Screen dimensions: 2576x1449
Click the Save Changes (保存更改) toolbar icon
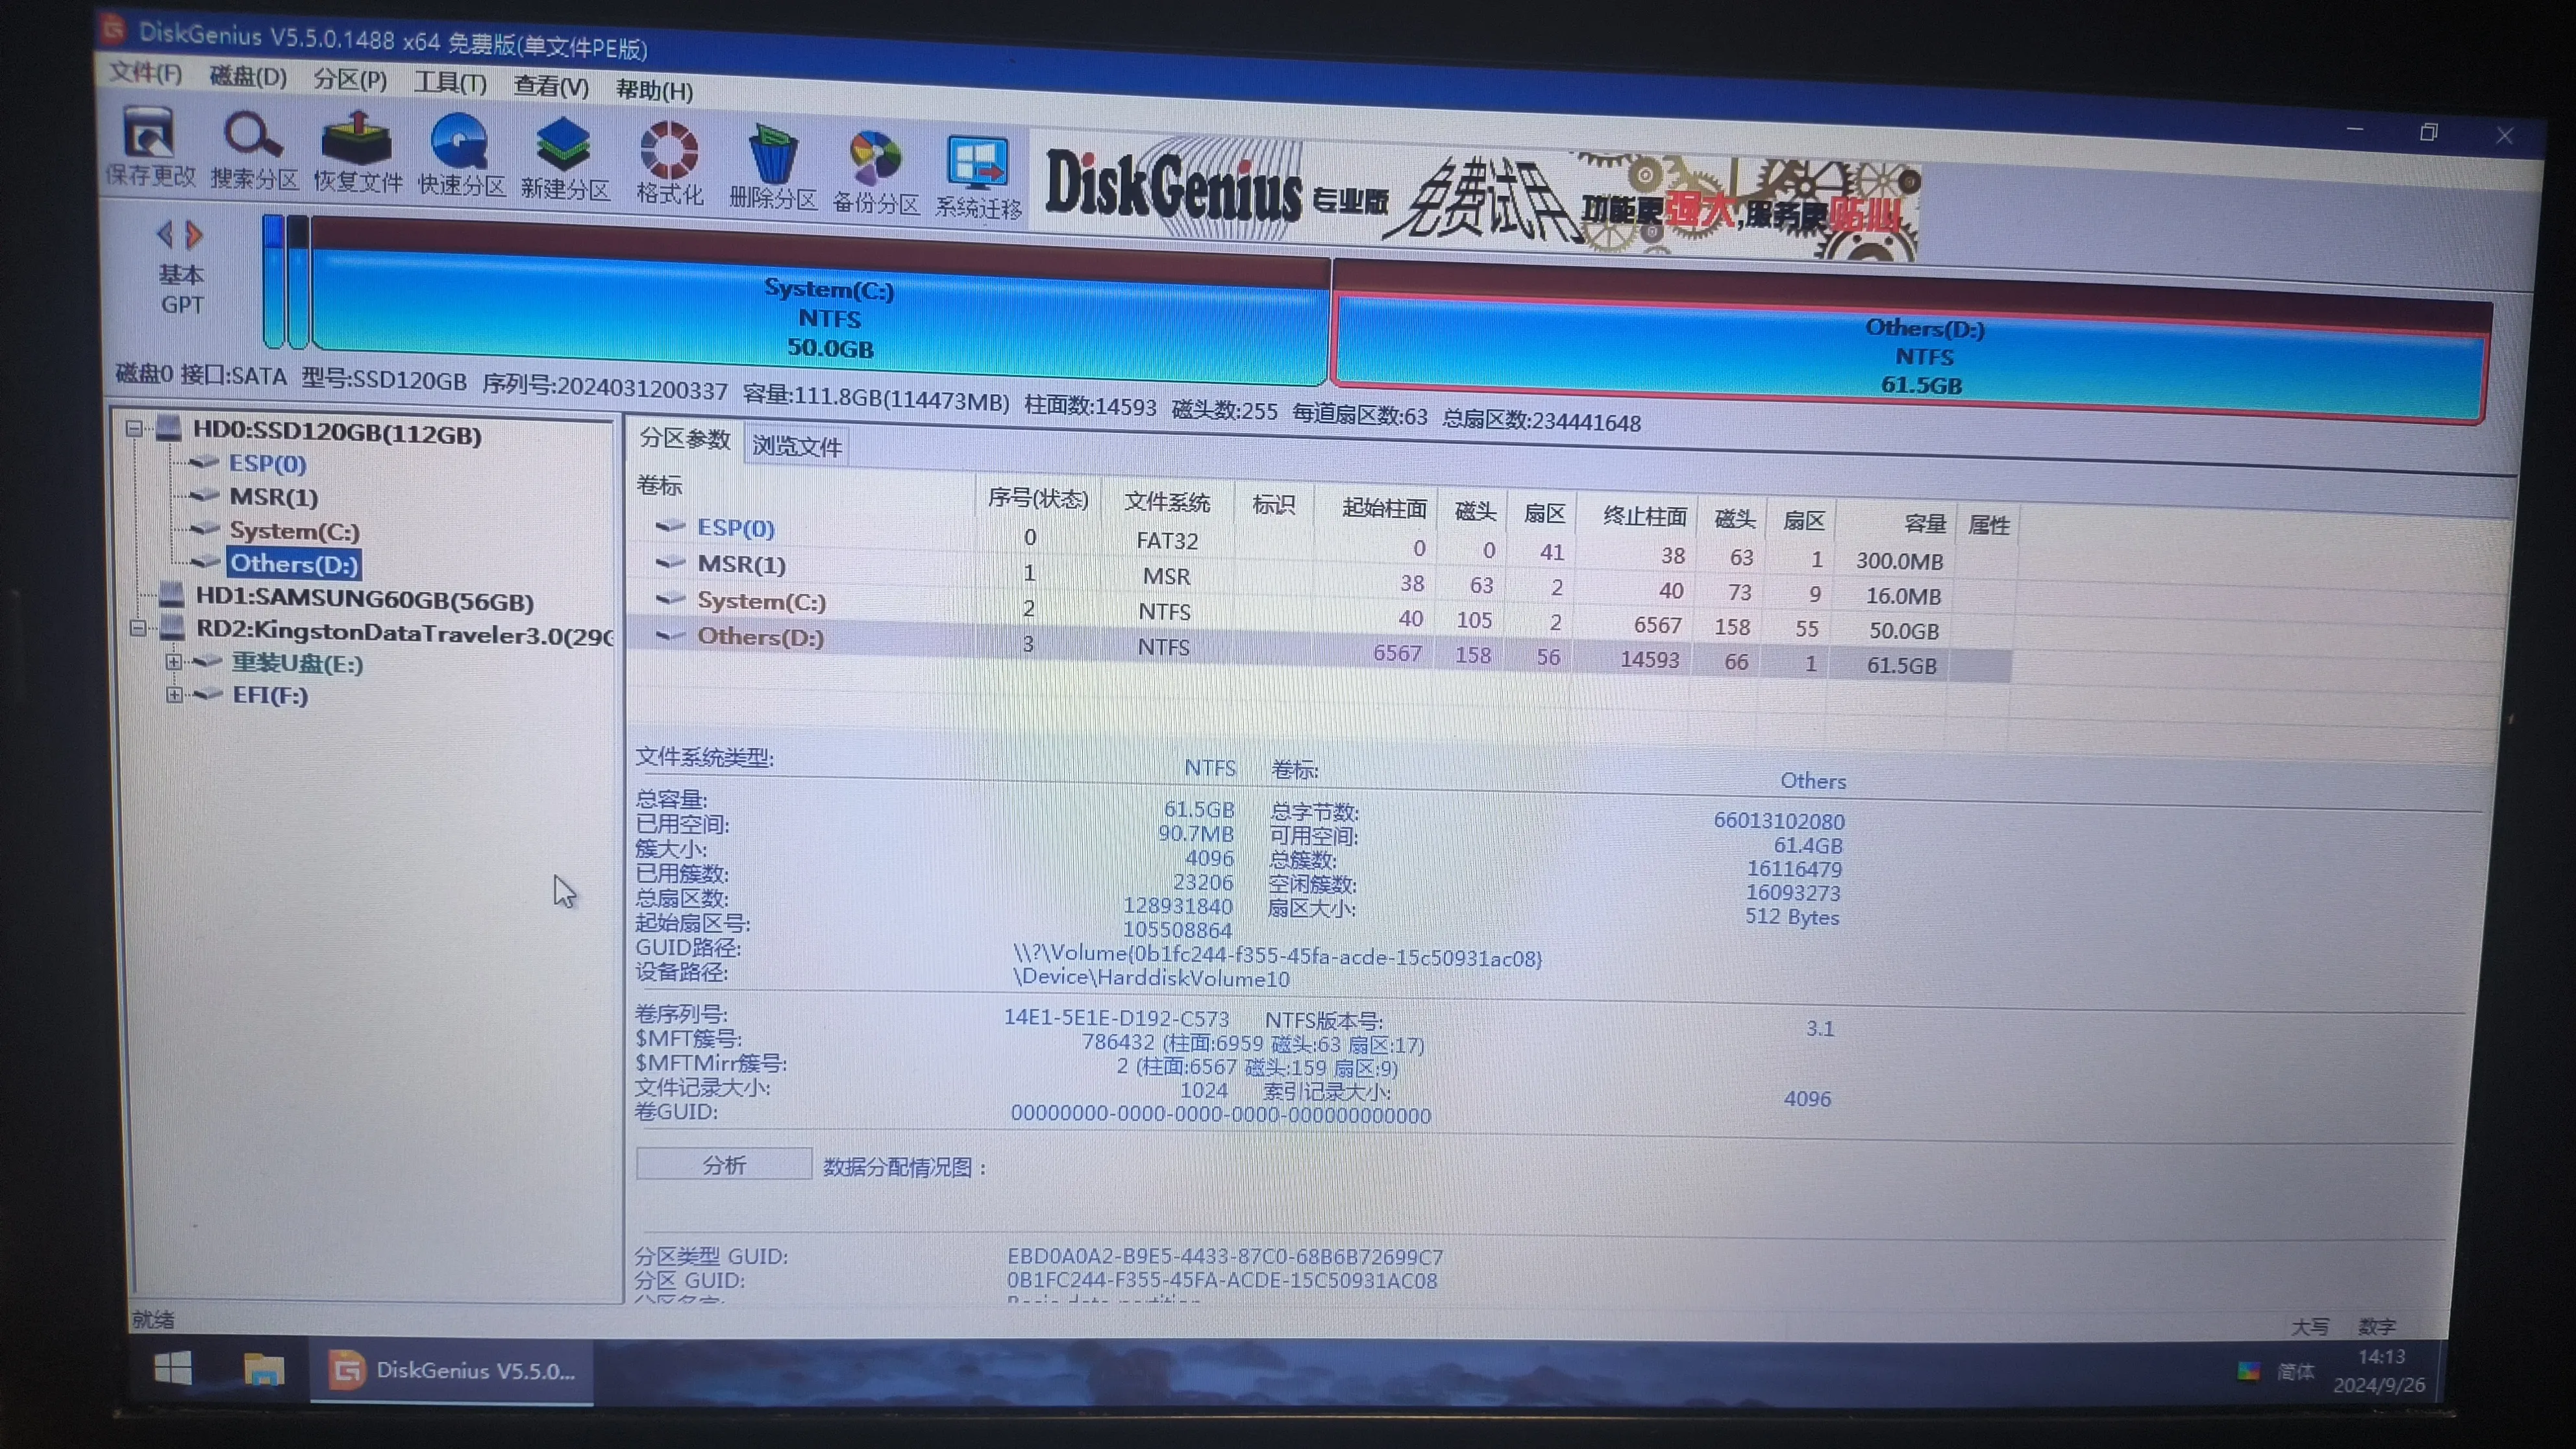click(150, 146)
